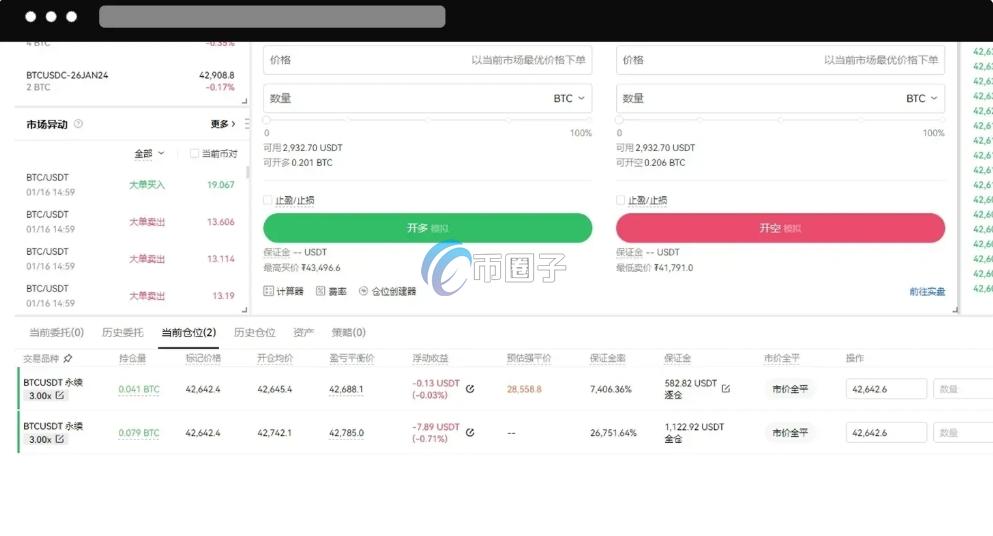The image size is (993, 536).
Task: Switch to the 历史委托 tab
Action: click(x=122, y=333)
